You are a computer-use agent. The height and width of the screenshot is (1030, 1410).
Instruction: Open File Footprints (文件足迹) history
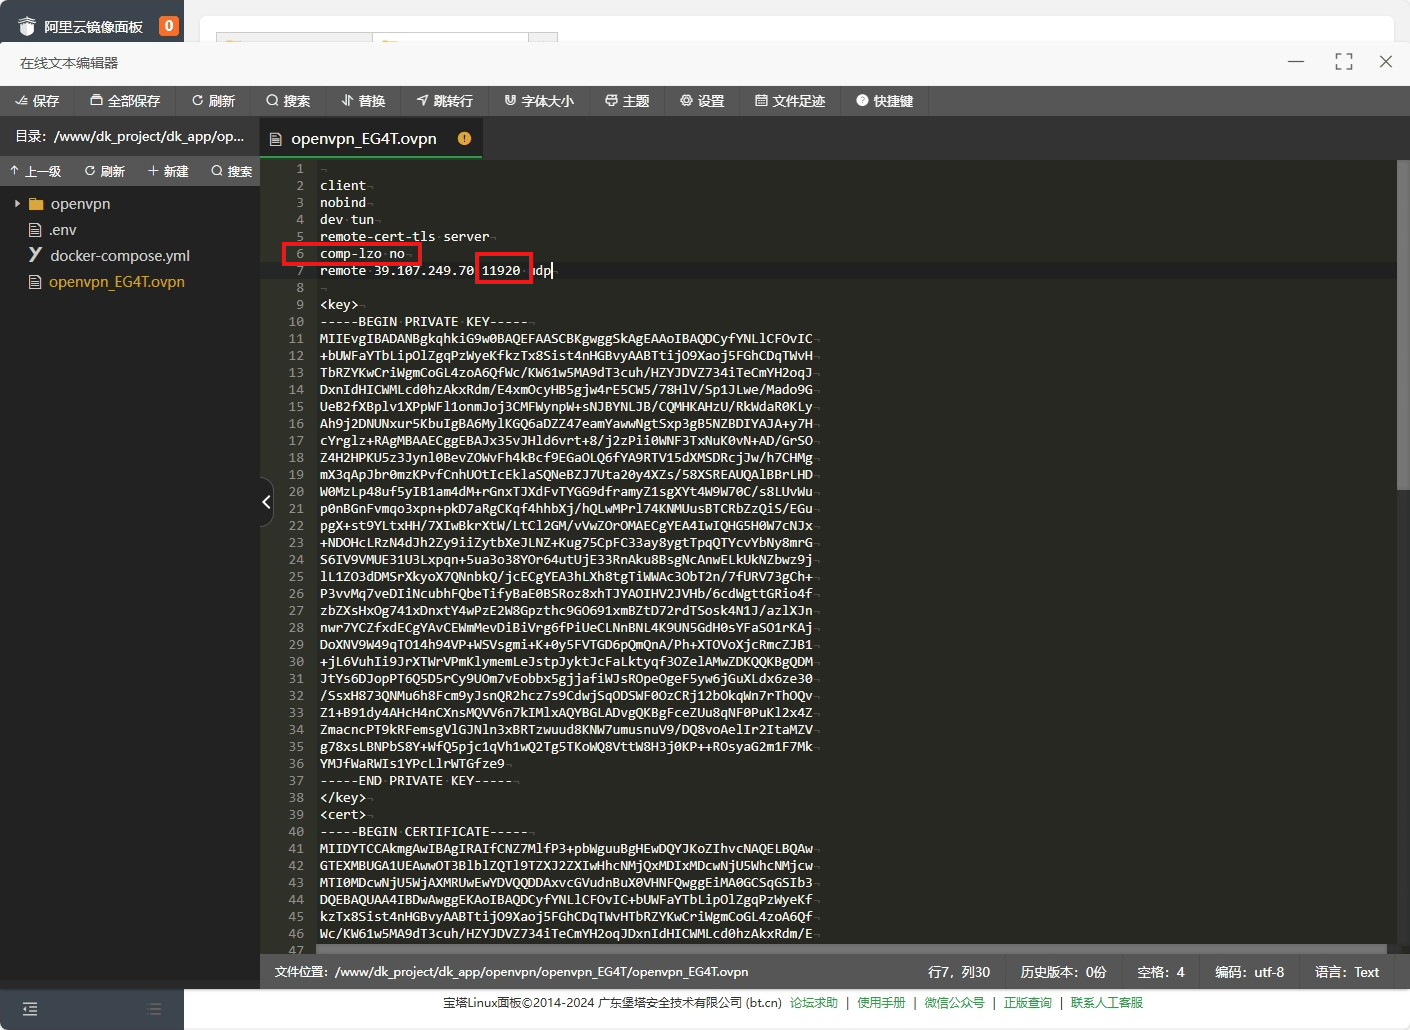point(790,101)
